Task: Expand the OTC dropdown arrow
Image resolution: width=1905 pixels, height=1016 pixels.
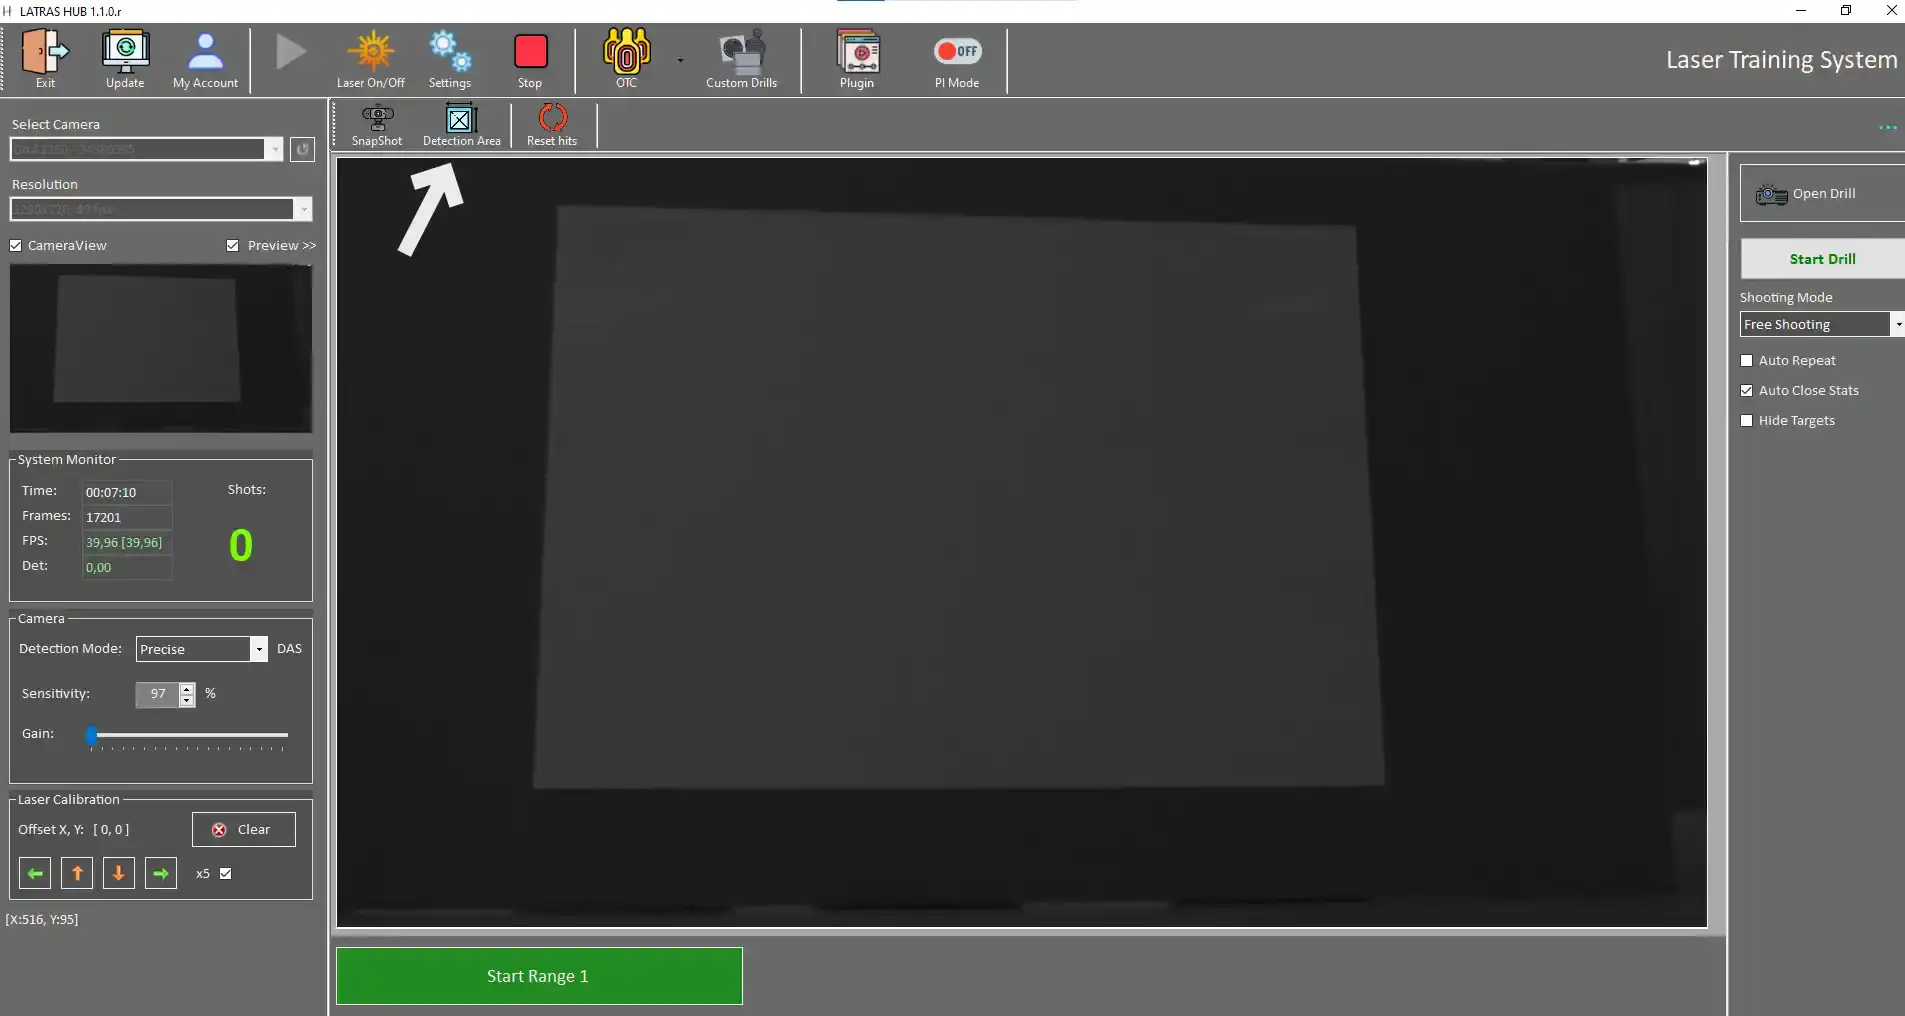Action: (x=680, y=60)
